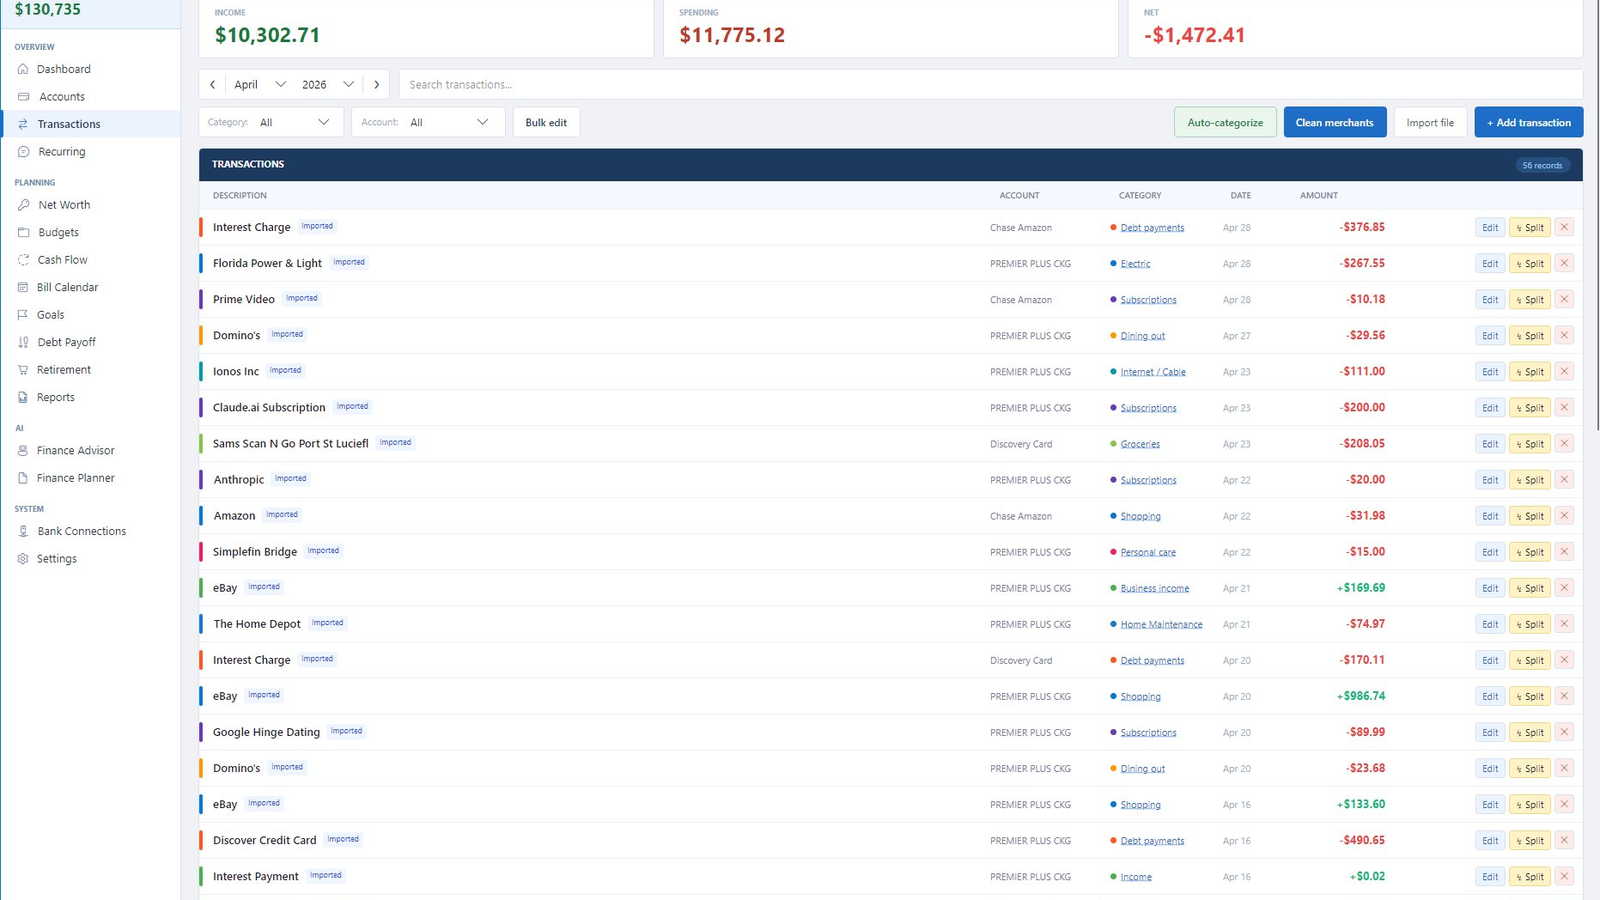Viewport: 1600px width, 900px height.
Task: Delete the Simplefin Bridge transaction
Action: pyautogui.click(x=1564, y=551)
